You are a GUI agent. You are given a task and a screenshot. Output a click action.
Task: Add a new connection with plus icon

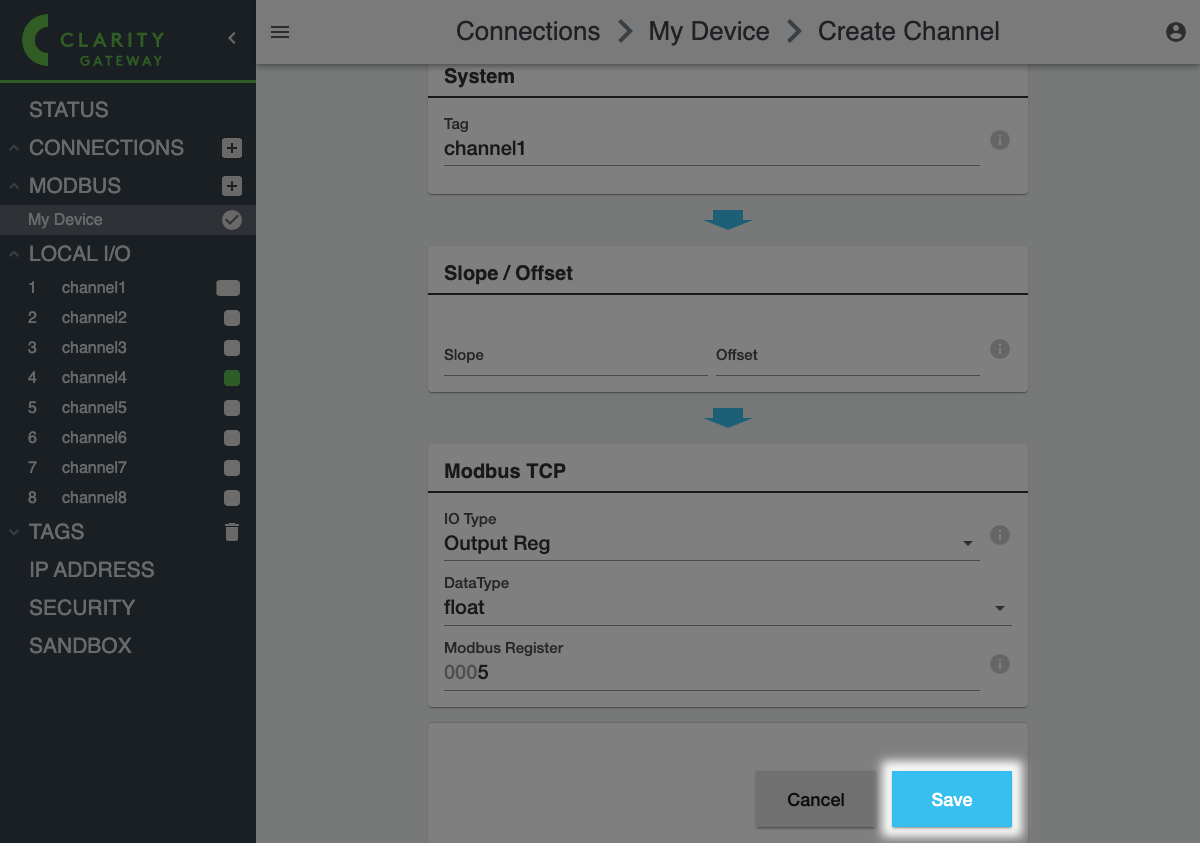(232, 148)
